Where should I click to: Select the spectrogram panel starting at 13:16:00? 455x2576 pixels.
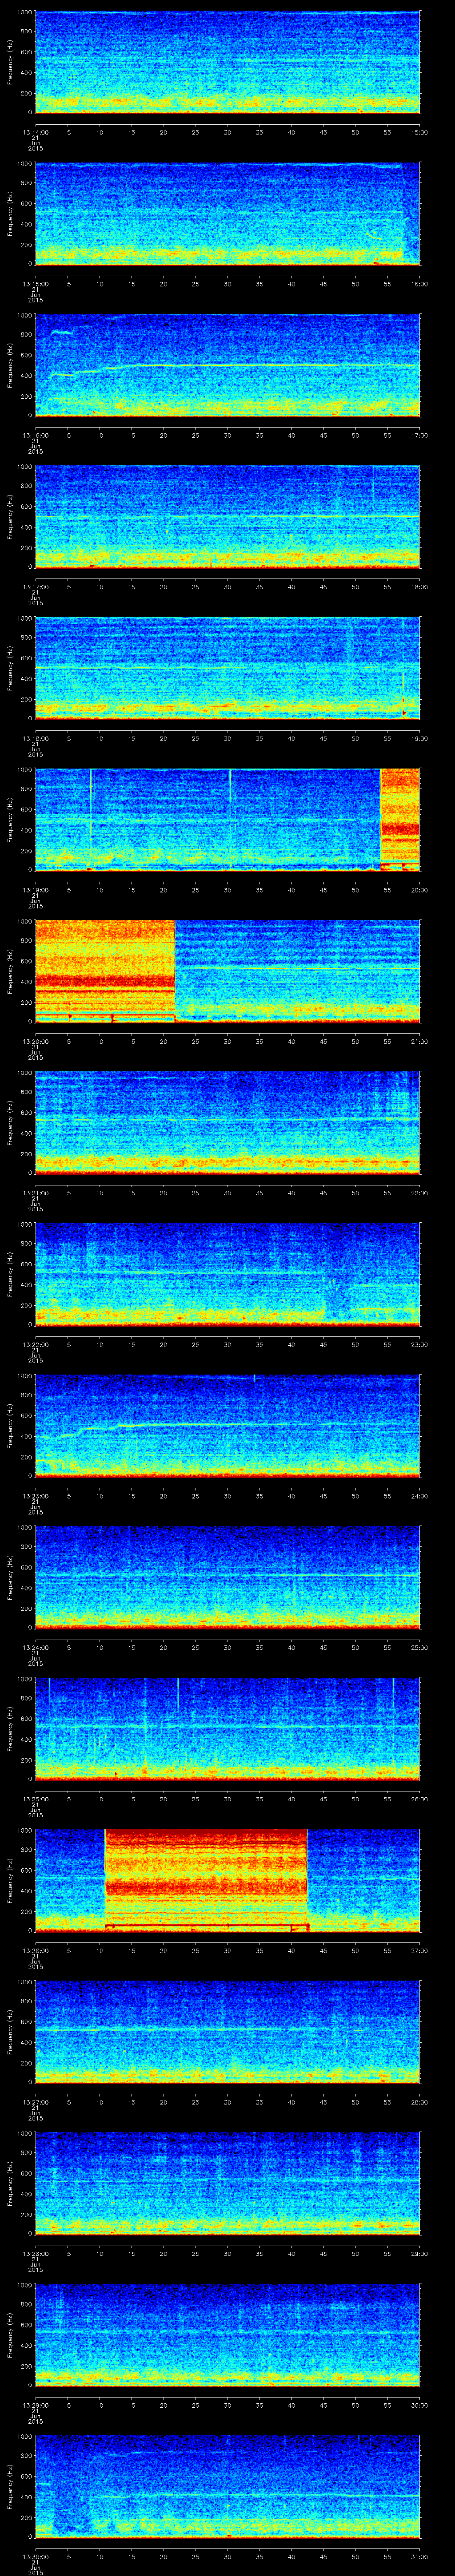coord(227,365)
